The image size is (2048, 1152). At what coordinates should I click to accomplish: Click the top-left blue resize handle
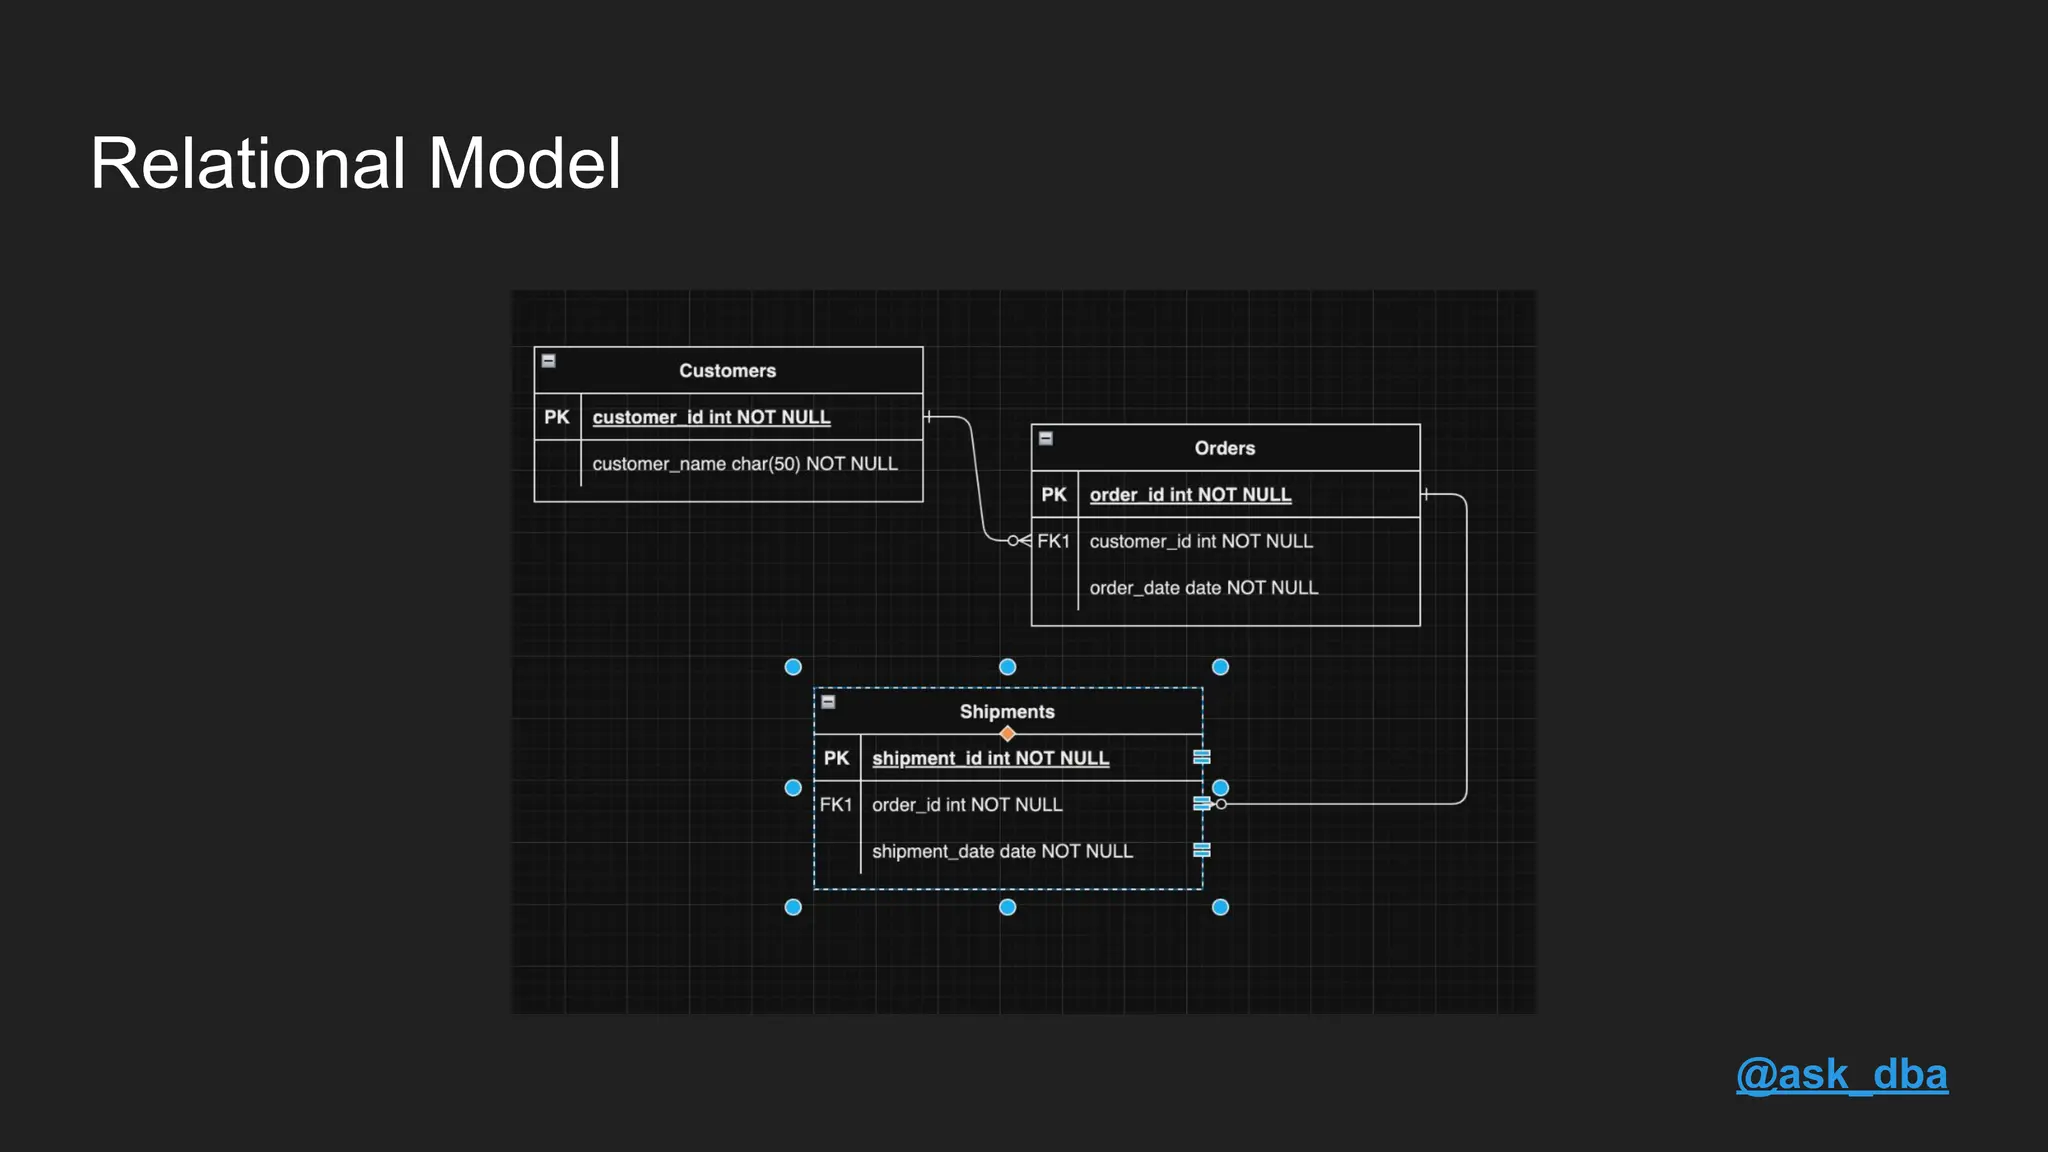point(793,667)
